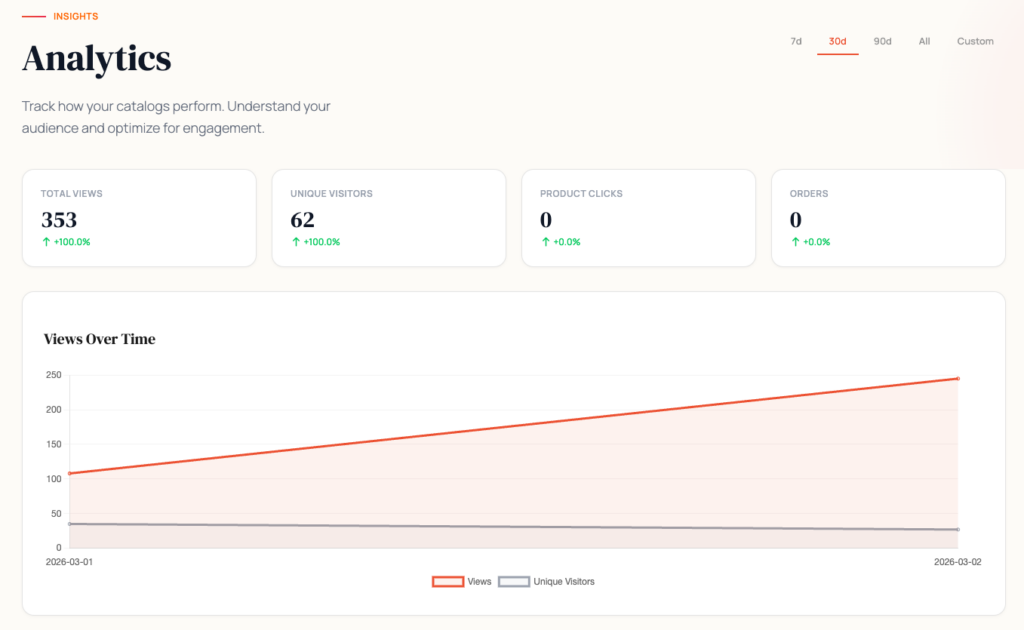Select the 30d time range tab
Image resolution: width=1024 pixels, height=630 pixels.
(x=837, y=41)
